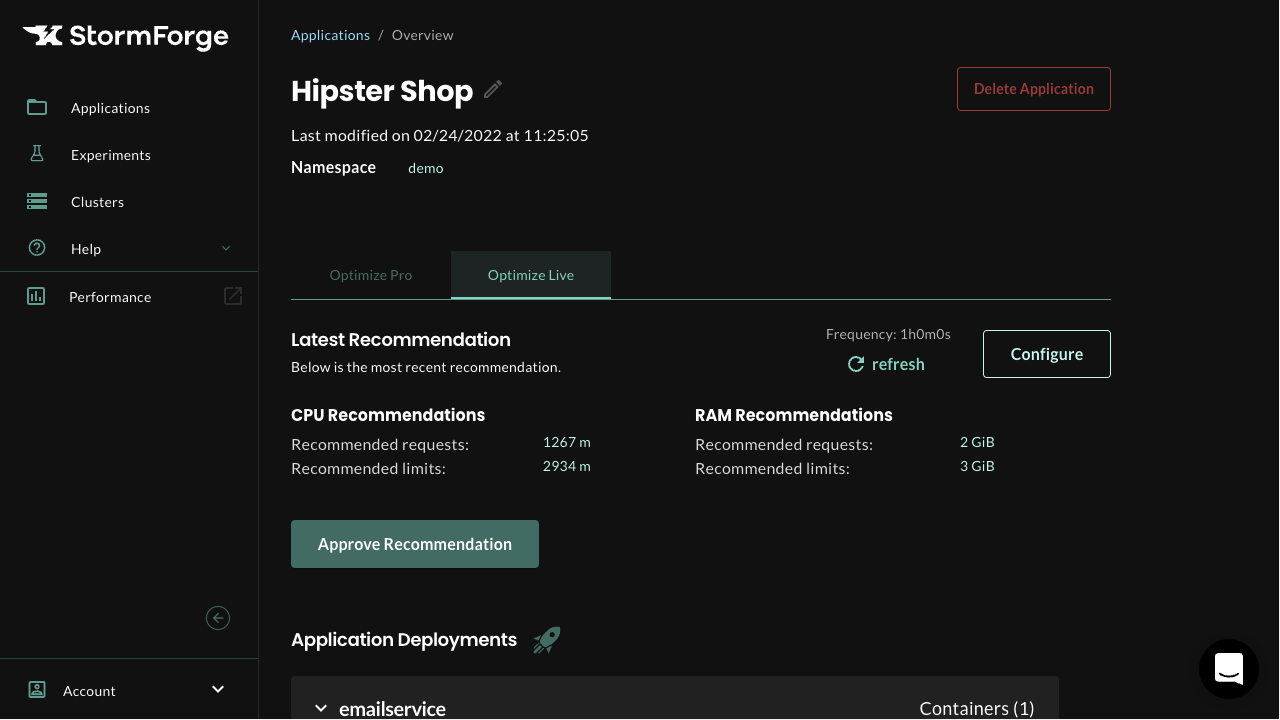Click the Hipster Shop title
Screen dimensions: 1280x720
(382, 91)
